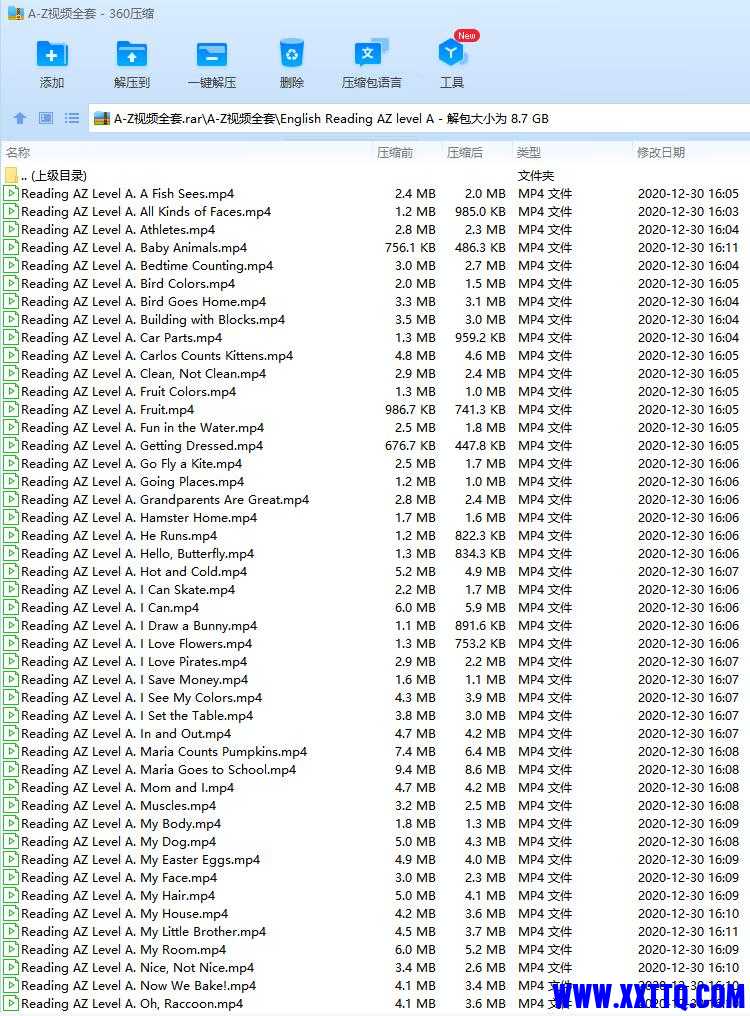Click the archive icon in address bar
Viewport: 750px width, 1016px height.
point(102,119)
